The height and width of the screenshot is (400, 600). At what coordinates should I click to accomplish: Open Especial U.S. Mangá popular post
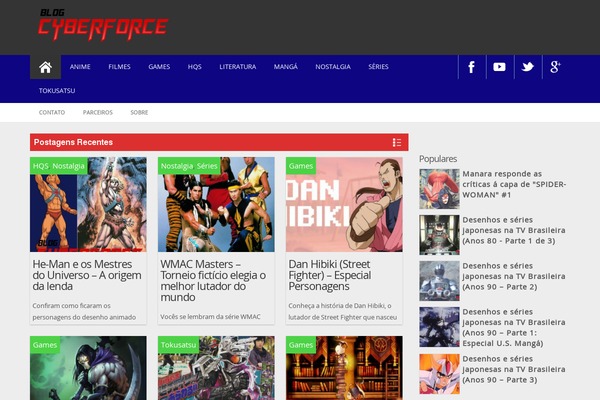point(514,327)
